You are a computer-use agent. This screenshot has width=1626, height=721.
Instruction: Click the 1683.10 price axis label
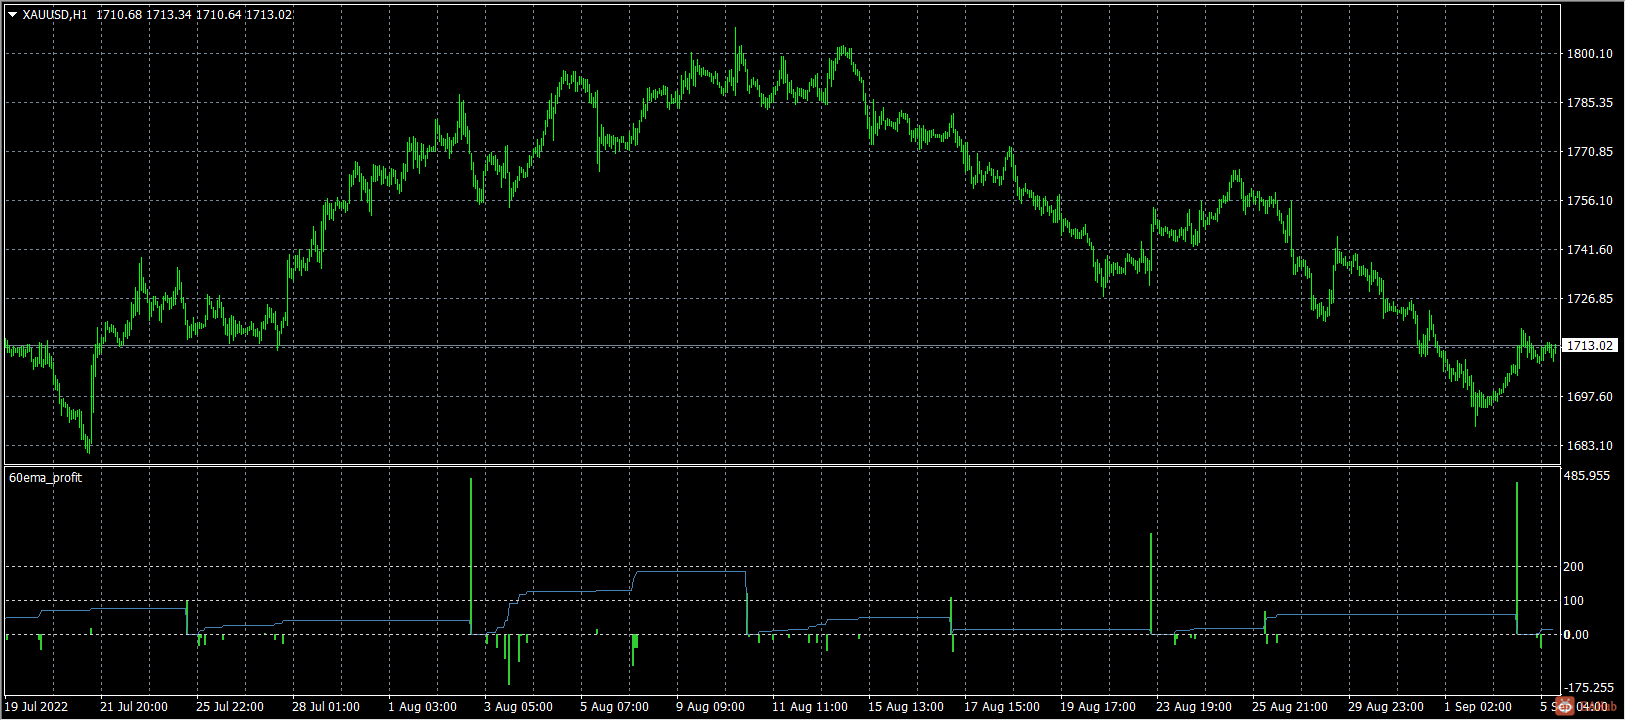(1589, 446)
